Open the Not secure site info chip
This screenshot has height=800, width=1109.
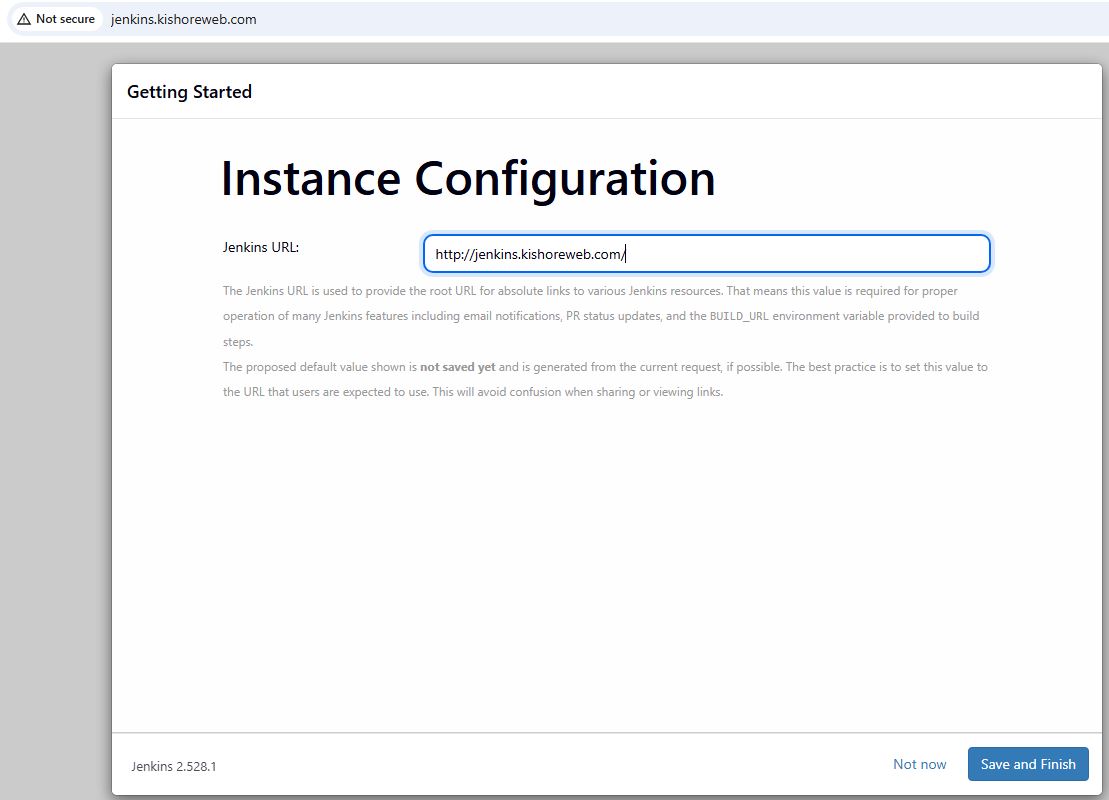pyautogui.click(x=57, y=19)
